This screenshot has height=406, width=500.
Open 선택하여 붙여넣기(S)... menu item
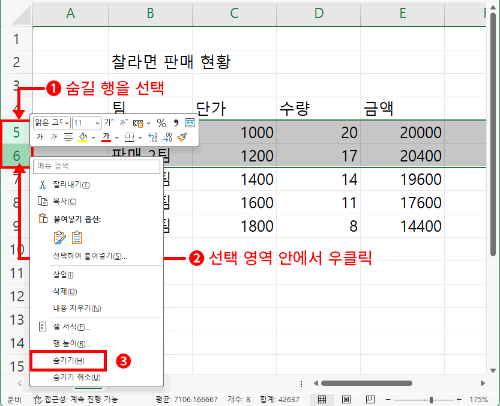(x=96, y=256)
